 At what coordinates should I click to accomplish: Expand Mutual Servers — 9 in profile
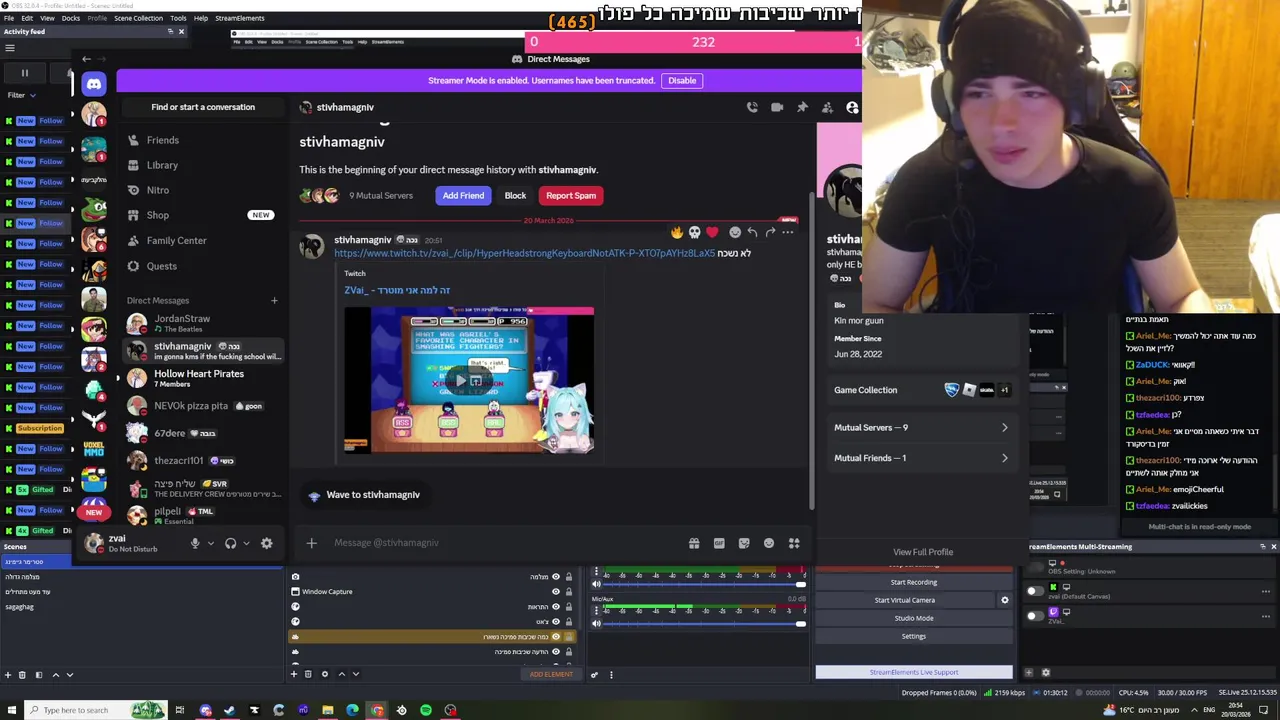tap(921, 427)
